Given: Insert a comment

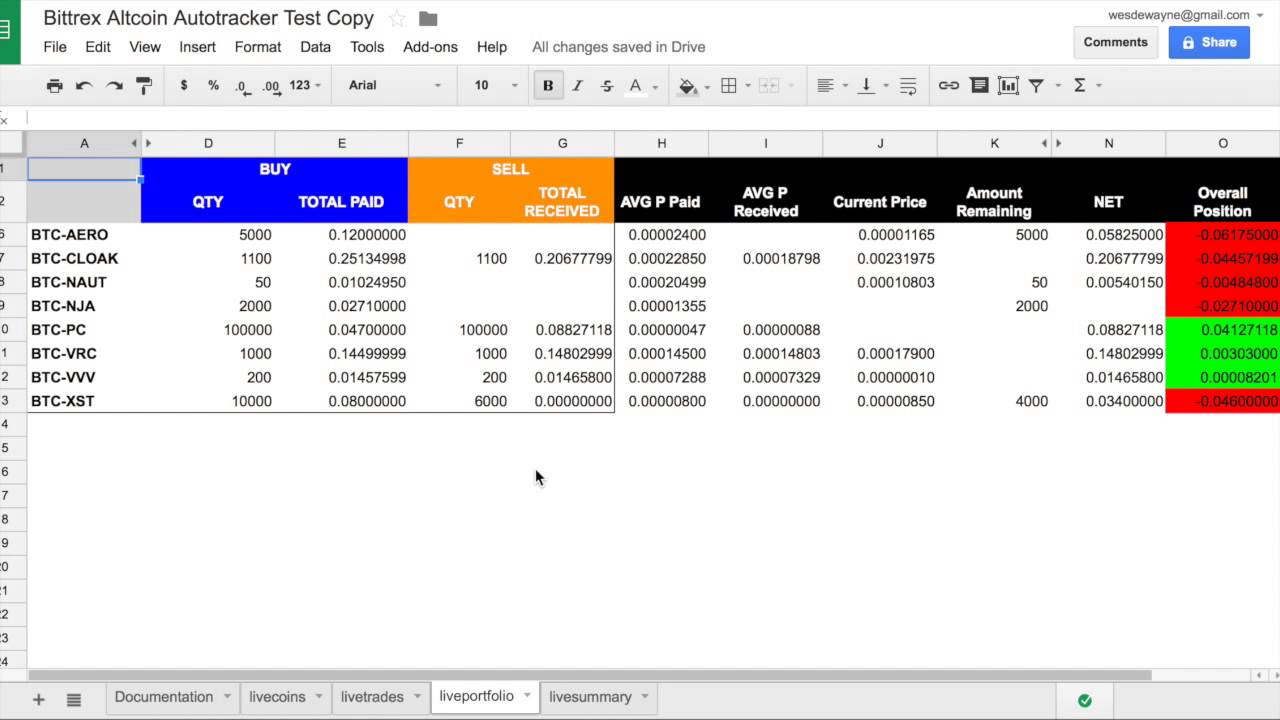Looking at the screenshot, I should click(x=979, y=86).
